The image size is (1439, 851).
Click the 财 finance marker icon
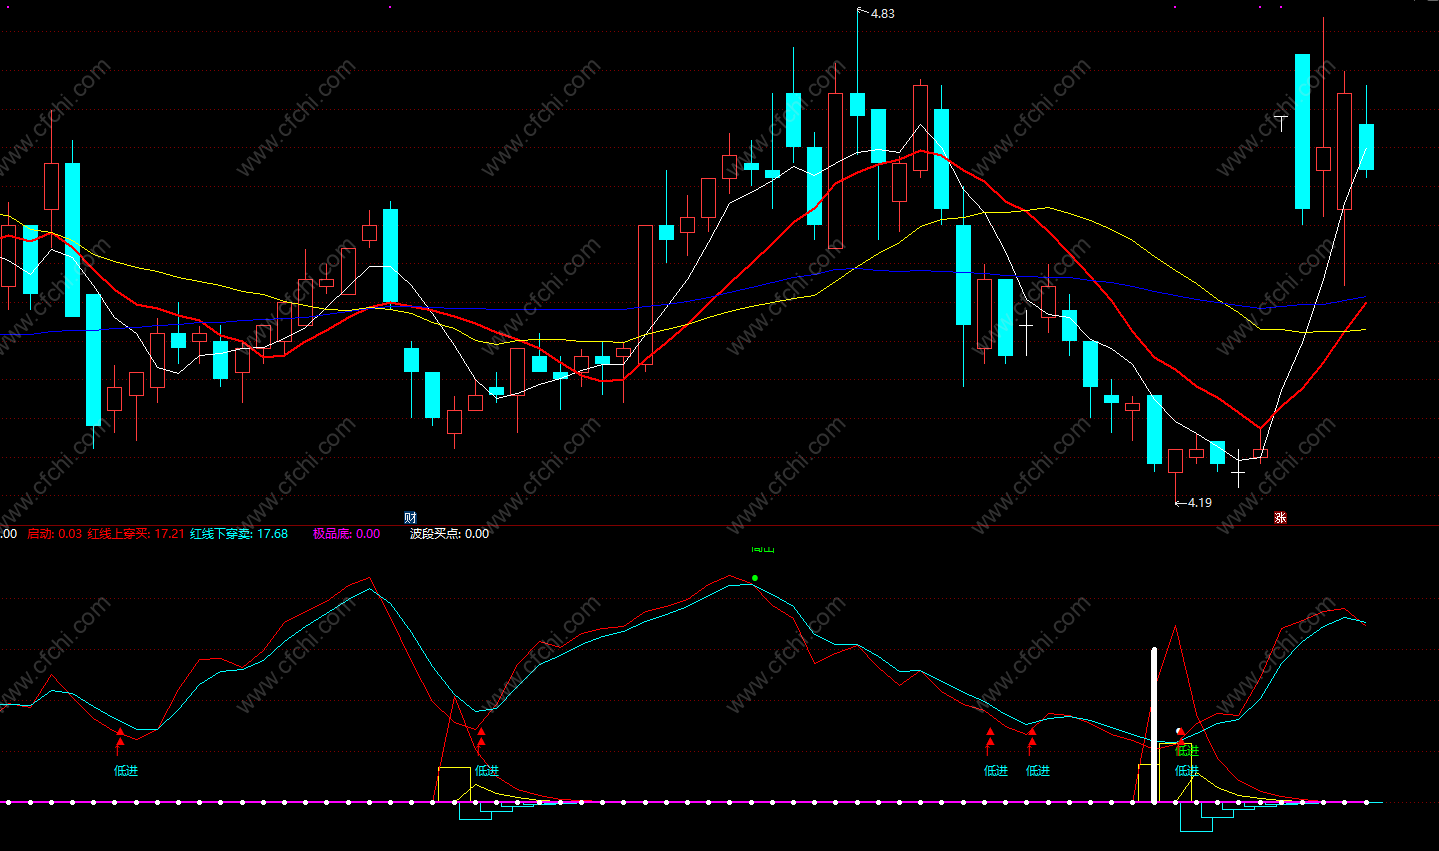pos(410,517)
